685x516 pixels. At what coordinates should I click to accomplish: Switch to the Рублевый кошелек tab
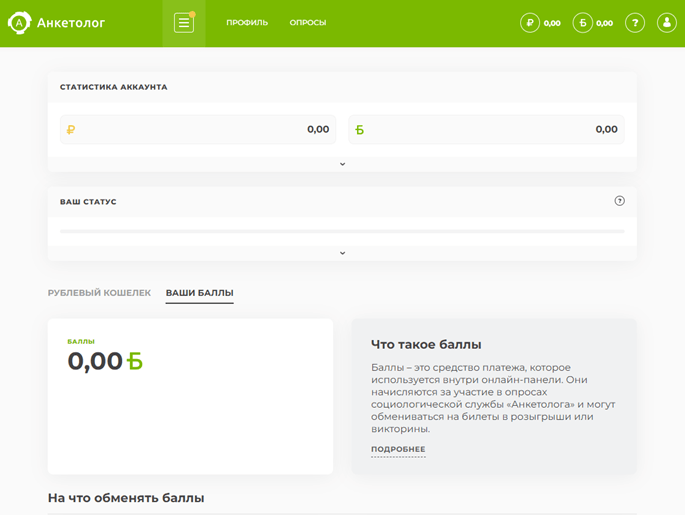click(x=99, y=293)
